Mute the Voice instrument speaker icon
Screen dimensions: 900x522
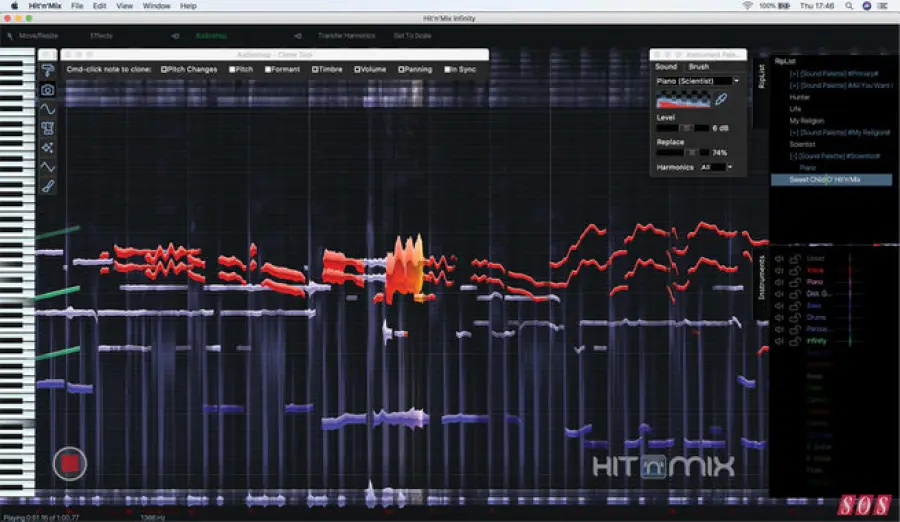click(780, 269)
